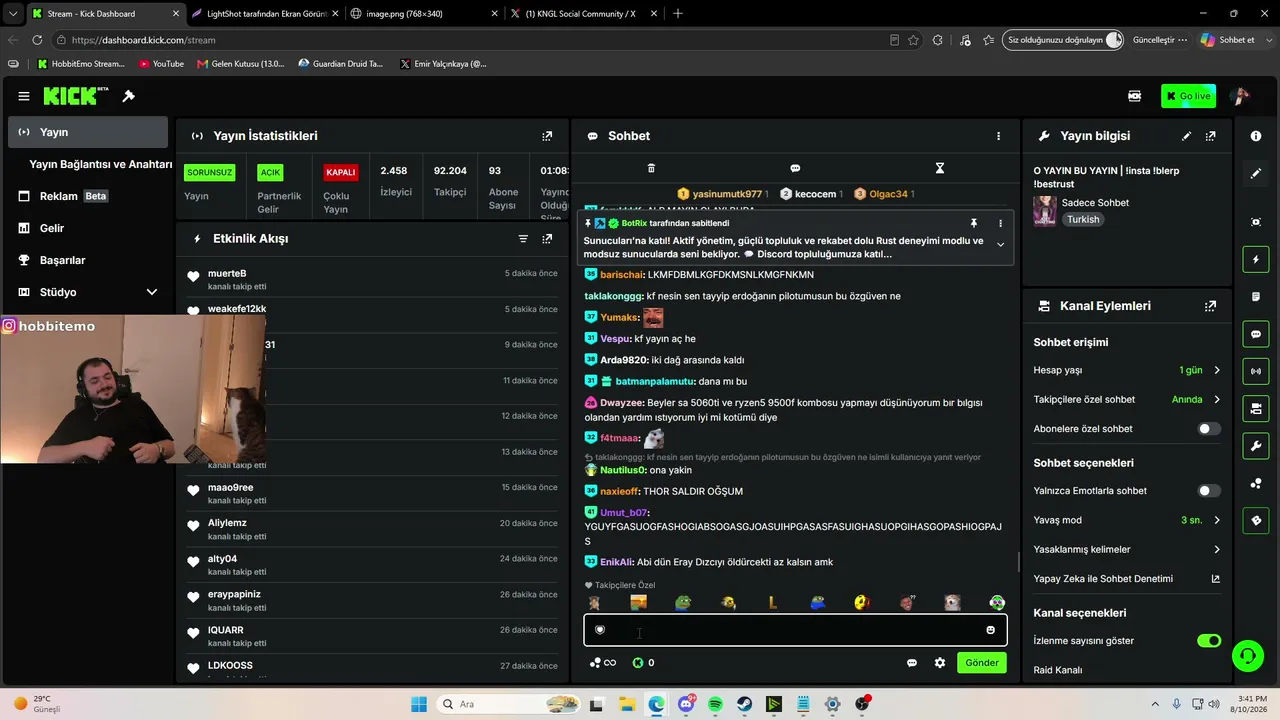This screenshot has height=720, width=1280.
Task: Click the taskbar search box Ara
Action: [506, 704]
